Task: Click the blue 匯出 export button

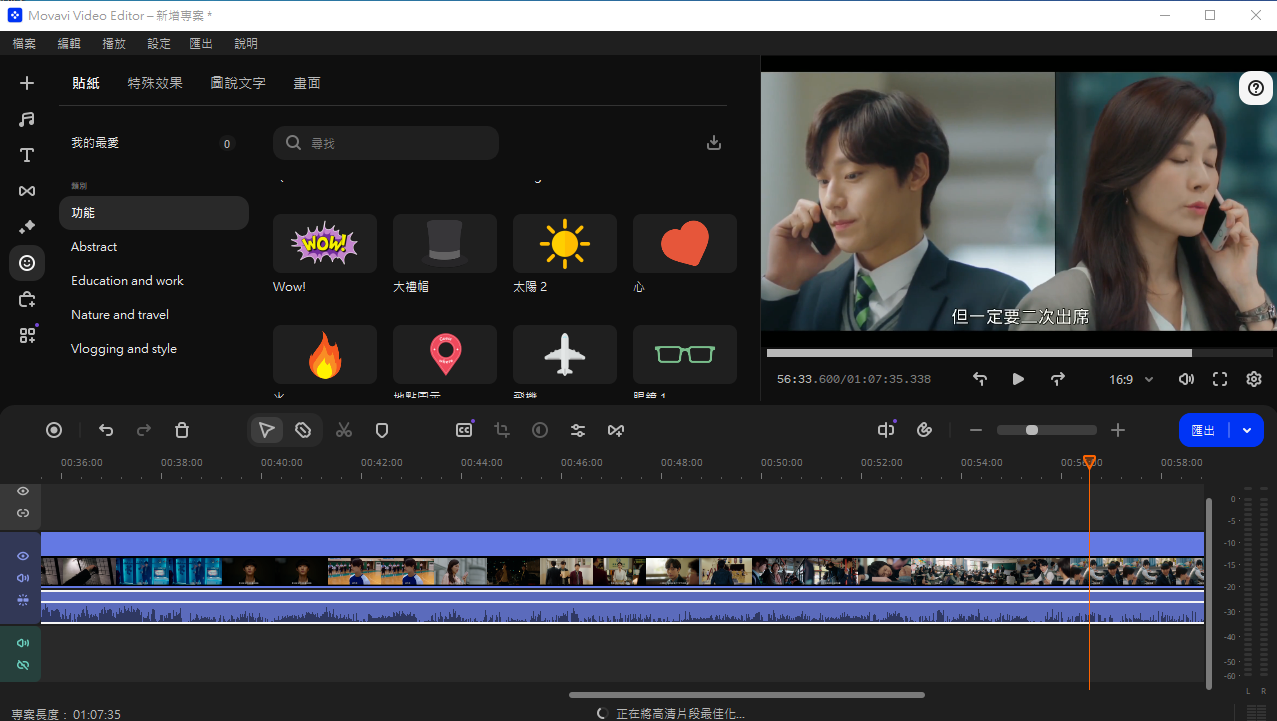Action: [x=1204, y=430]
